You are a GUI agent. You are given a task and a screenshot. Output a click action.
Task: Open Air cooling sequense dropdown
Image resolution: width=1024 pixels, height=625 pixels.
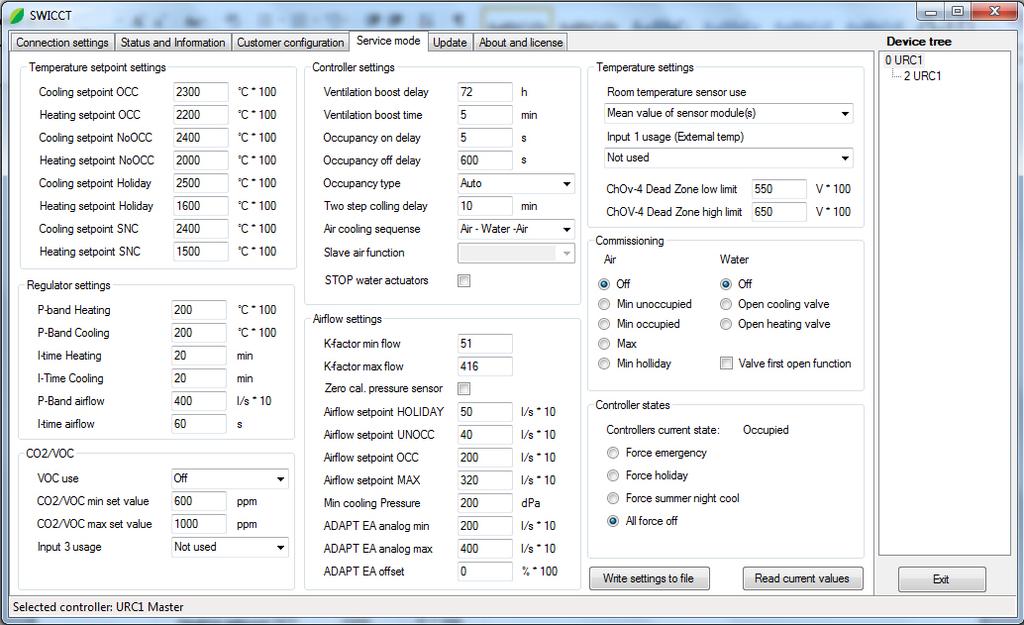point(516,229)
